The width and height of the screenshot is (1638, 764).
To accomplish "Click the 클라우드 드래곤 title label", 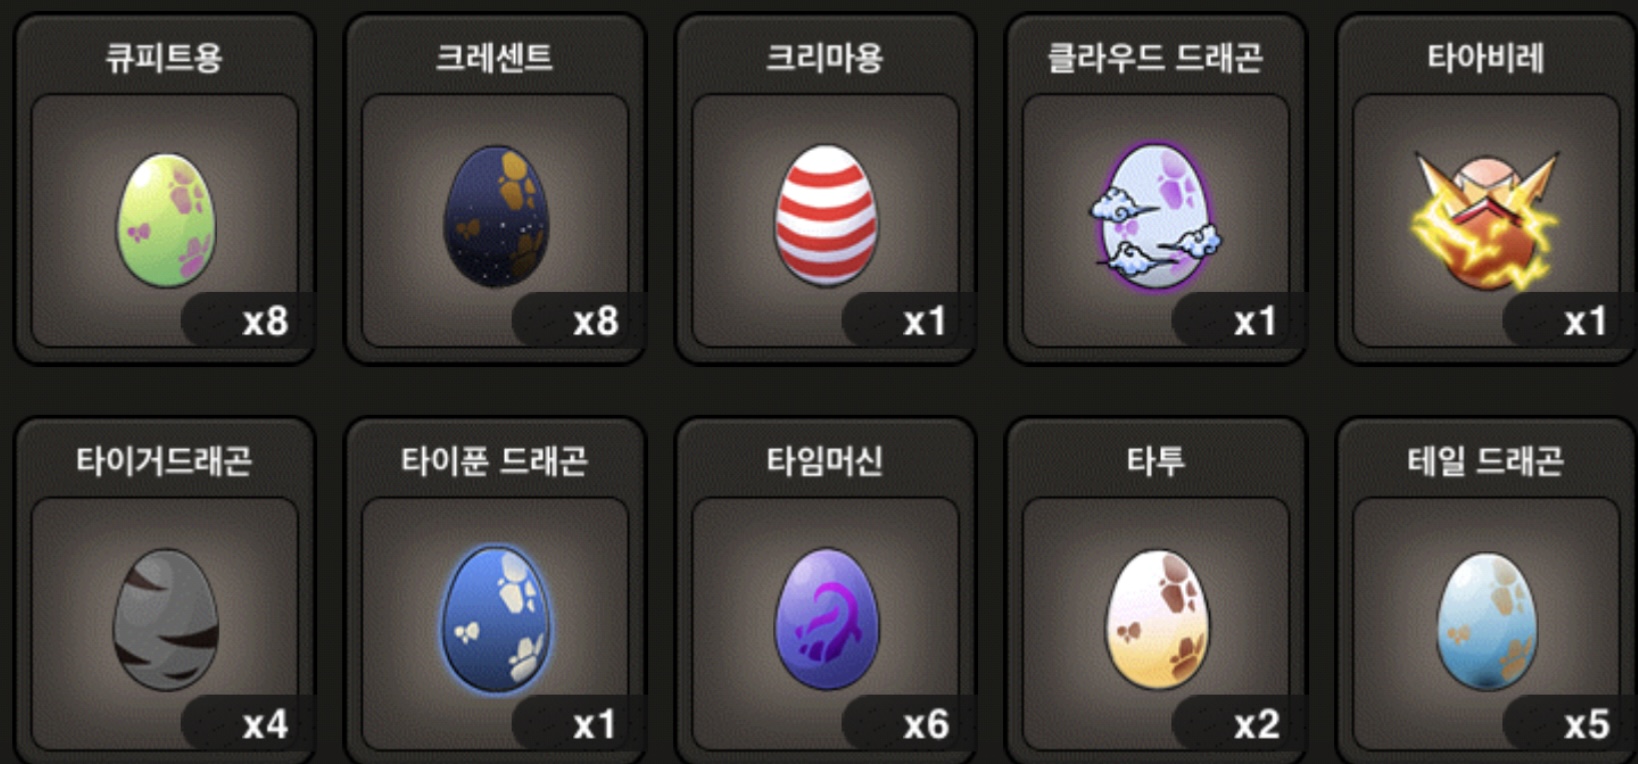I will (1155, 58).
